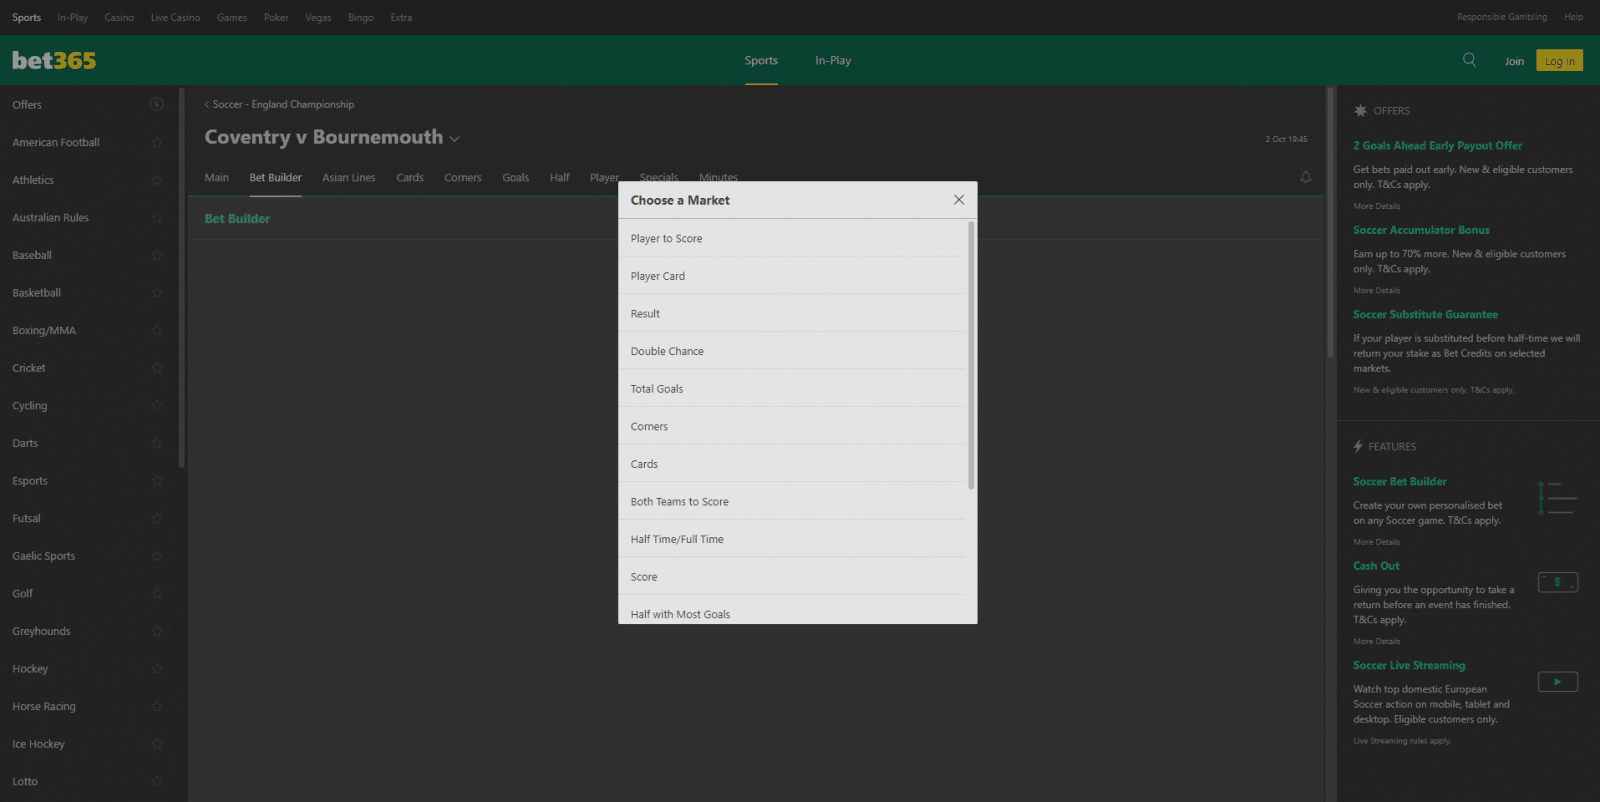Toggle favourite star for Cricket

coord(156,368)
